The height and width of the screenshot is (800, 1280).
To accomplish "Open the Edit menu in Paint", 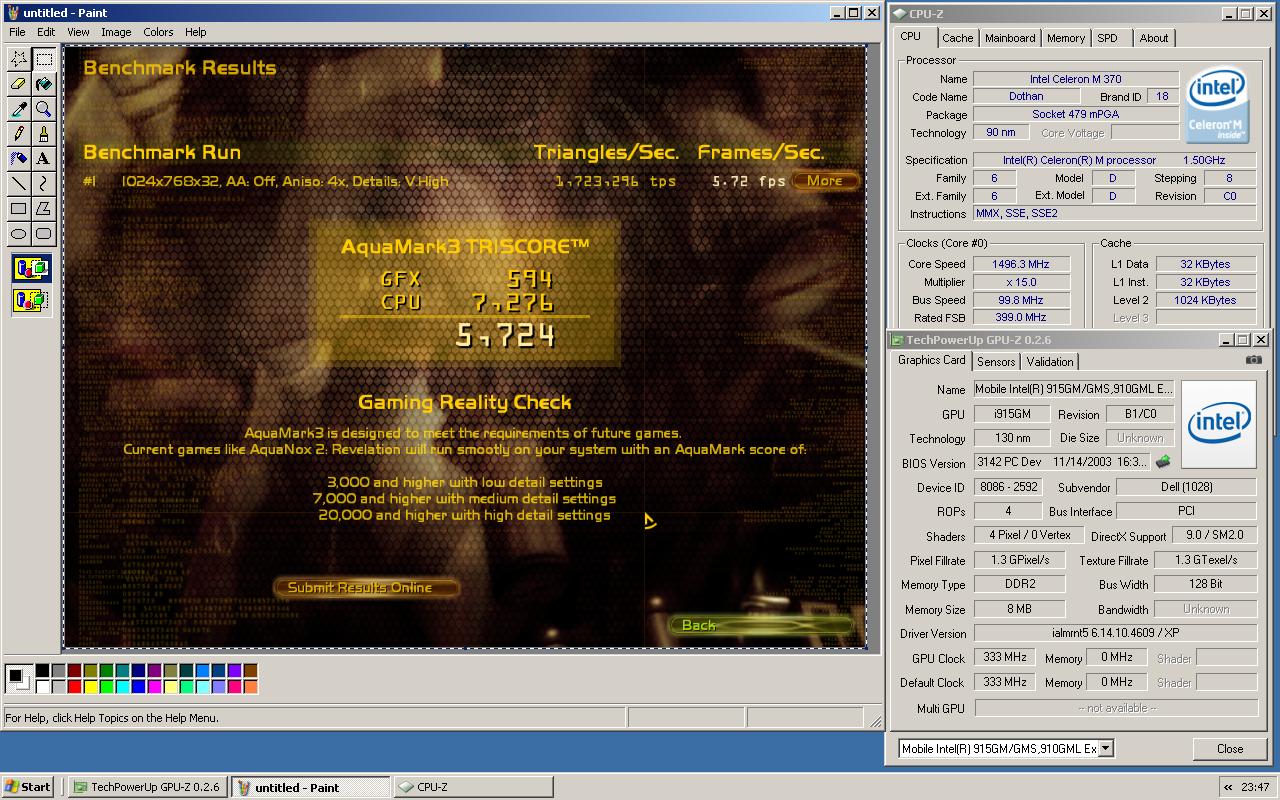I will pos(47,32).
